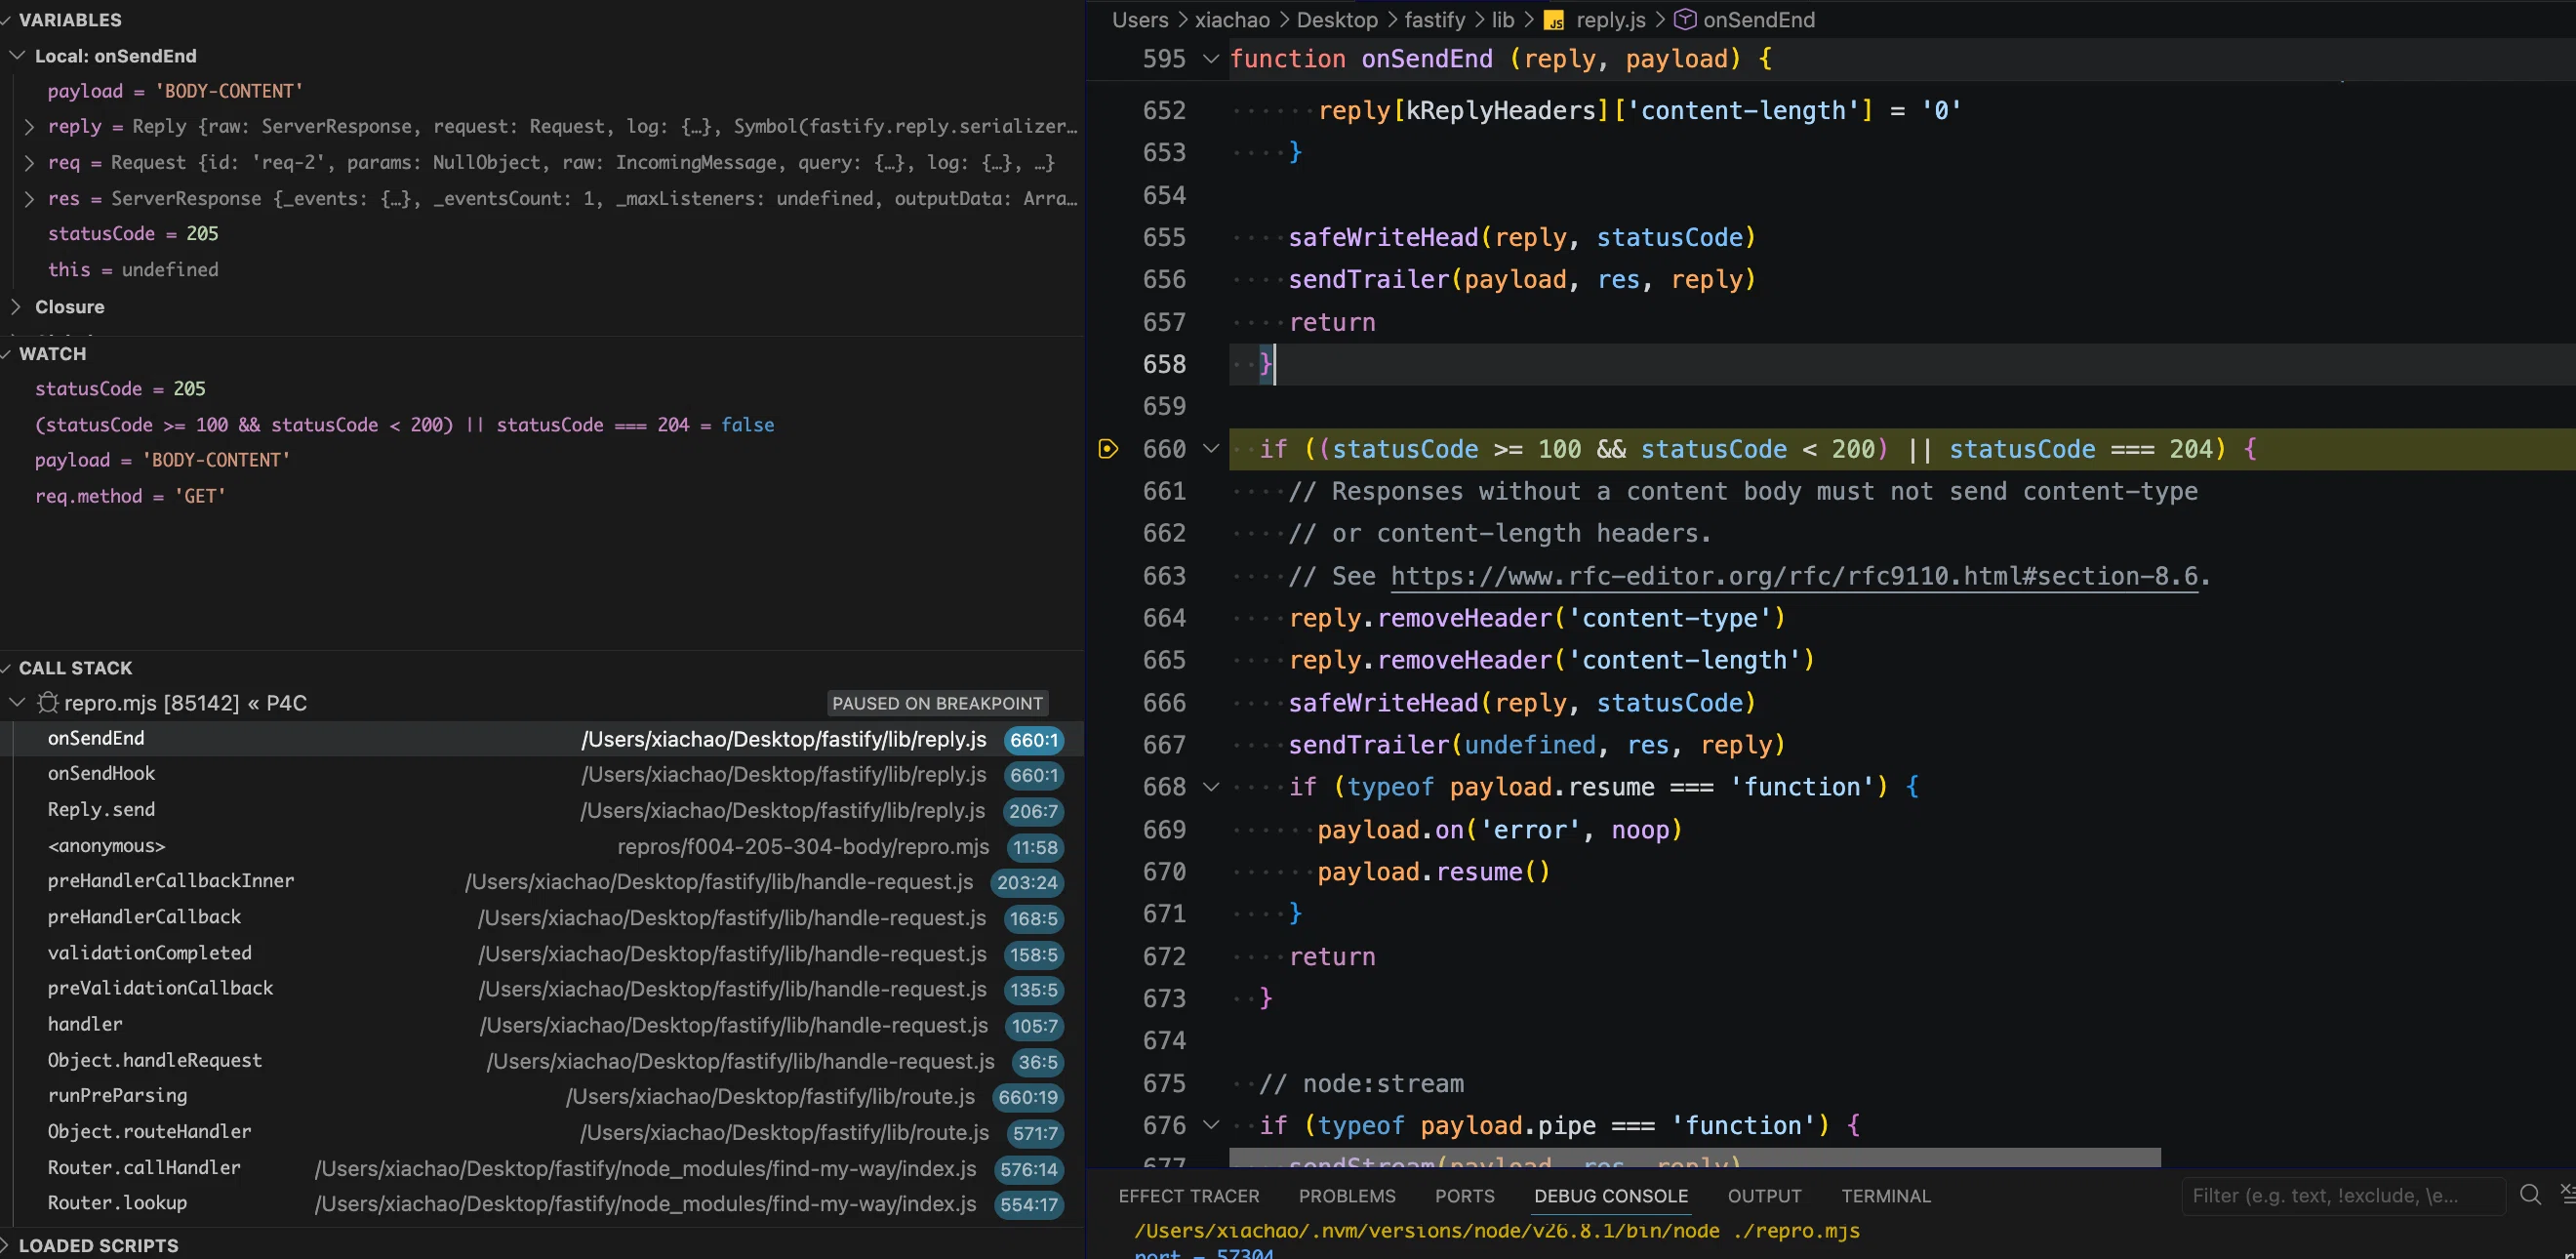This screenshot has height=1259, width=2576.
Task: Click the Users breadcrumb segment
Action: [1140, 20]
